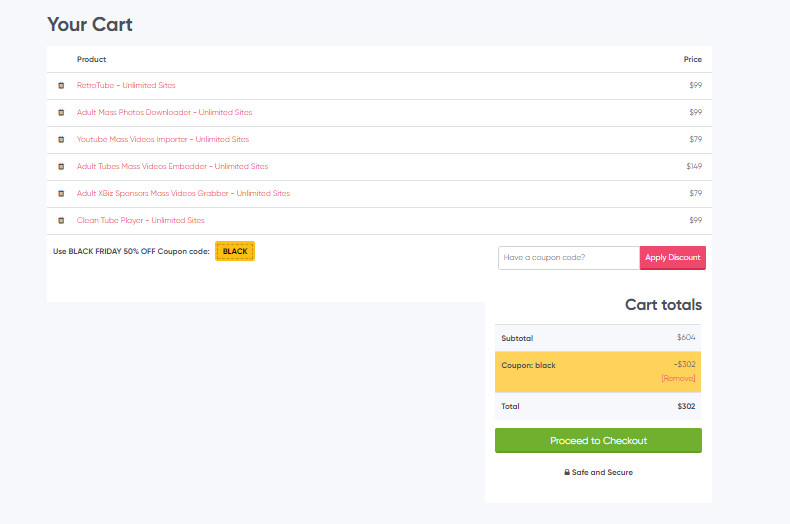Image resolution: width=790 pixels, height=524 pixels.
Task: Click the Subtotal $604 value
Action: pyautogui.click(x=686, y=338)
